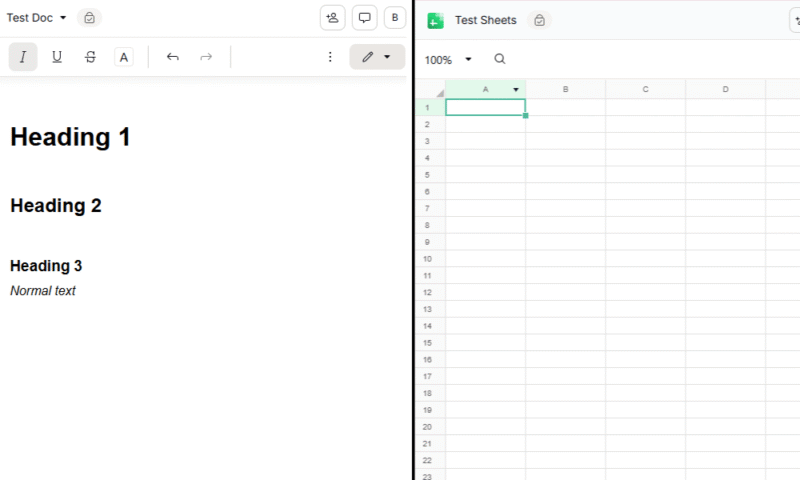Click the add collaborator icon
The width and height of the screenshot is (800, 480).
click(333, 18)
